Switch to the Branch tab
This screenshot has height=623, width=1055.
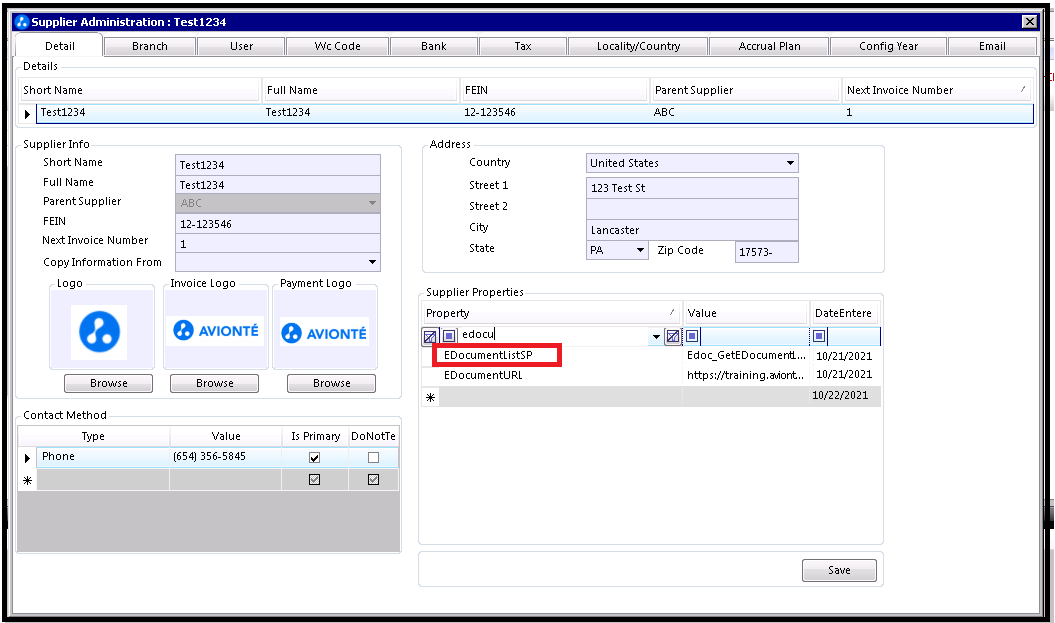pyautogui.click(x=150, y=46)
